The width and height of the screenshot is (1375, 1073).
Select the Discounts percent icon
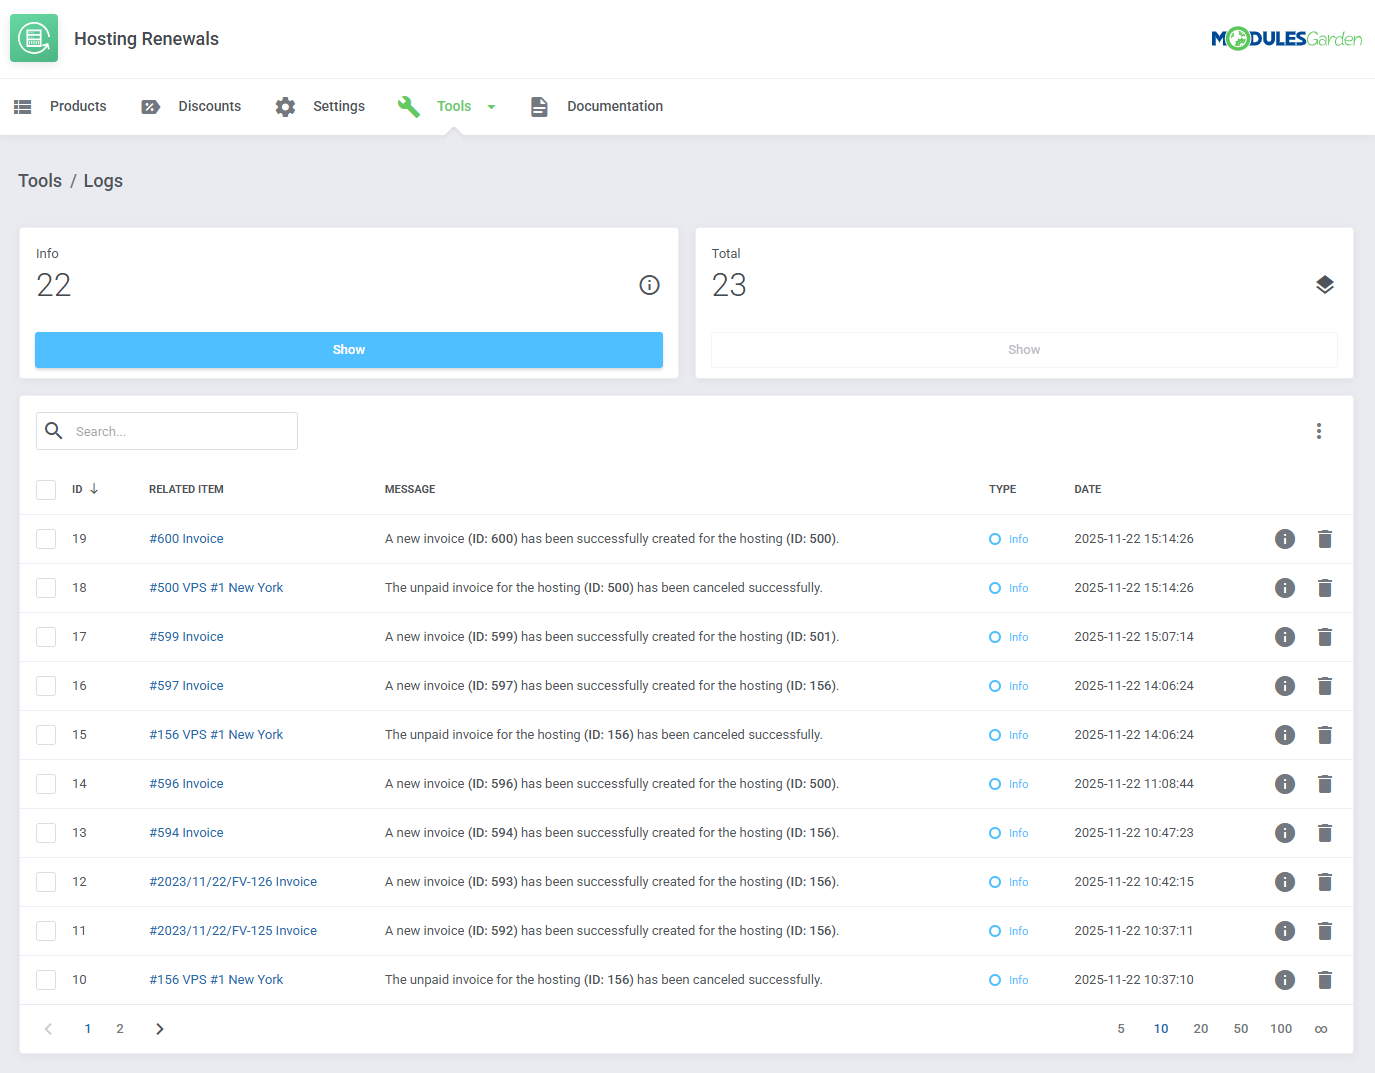150,106
